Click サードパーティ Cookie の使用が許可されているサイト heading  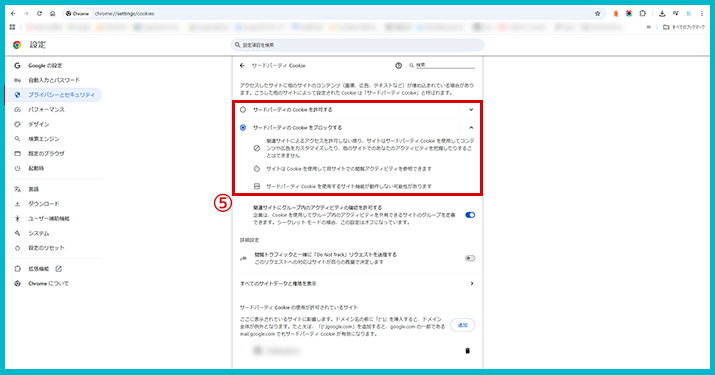click(x=299, y=307)
